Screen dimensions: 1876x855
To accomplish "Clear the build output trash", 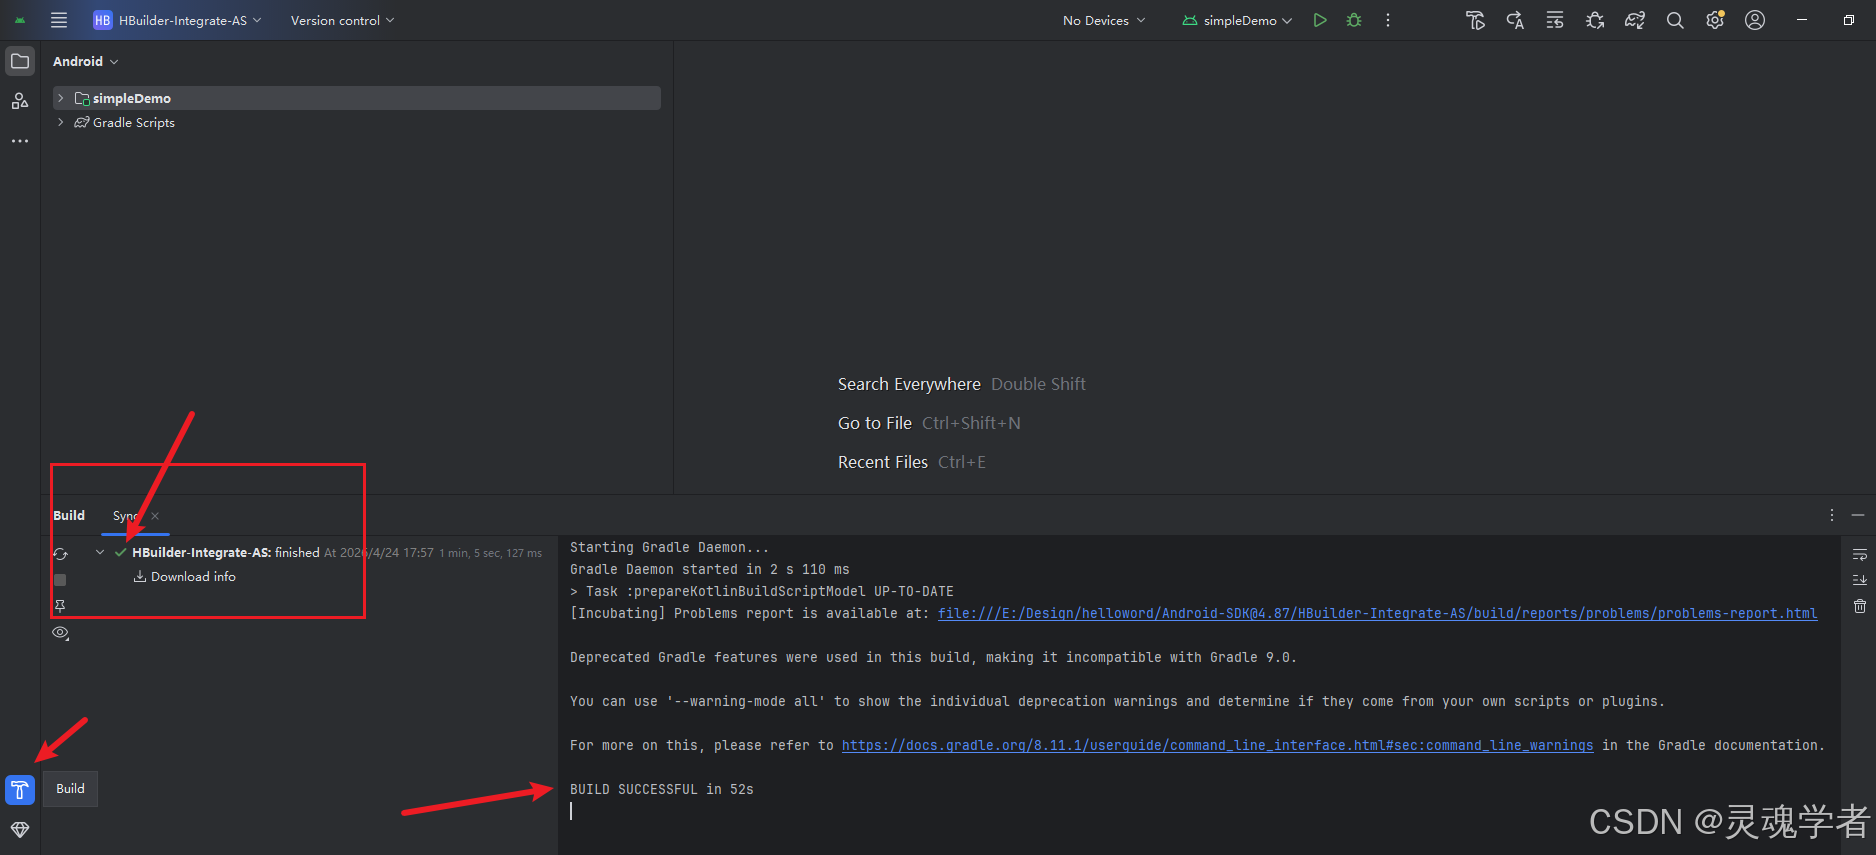I will [x=1860, y=606].
